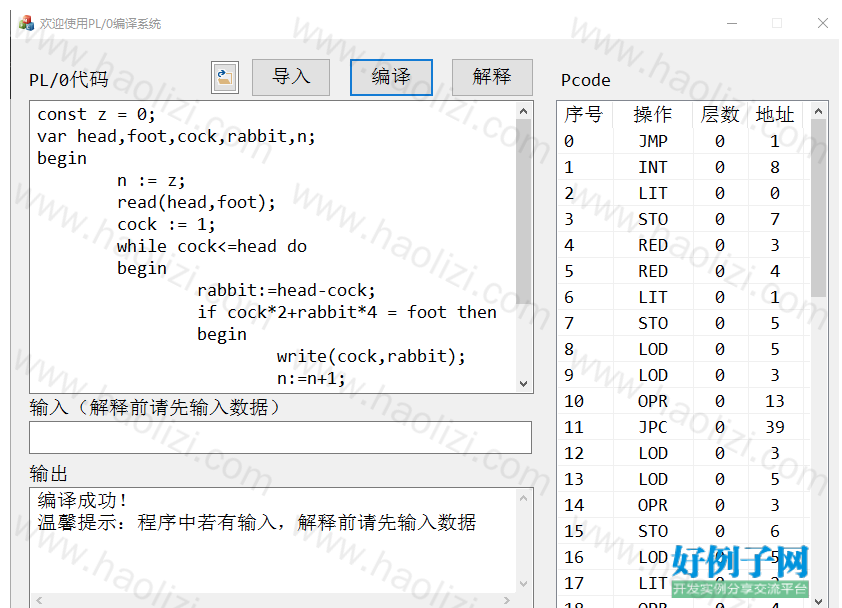Click the line 'write(cock,rabbit);'

point(371,357)
